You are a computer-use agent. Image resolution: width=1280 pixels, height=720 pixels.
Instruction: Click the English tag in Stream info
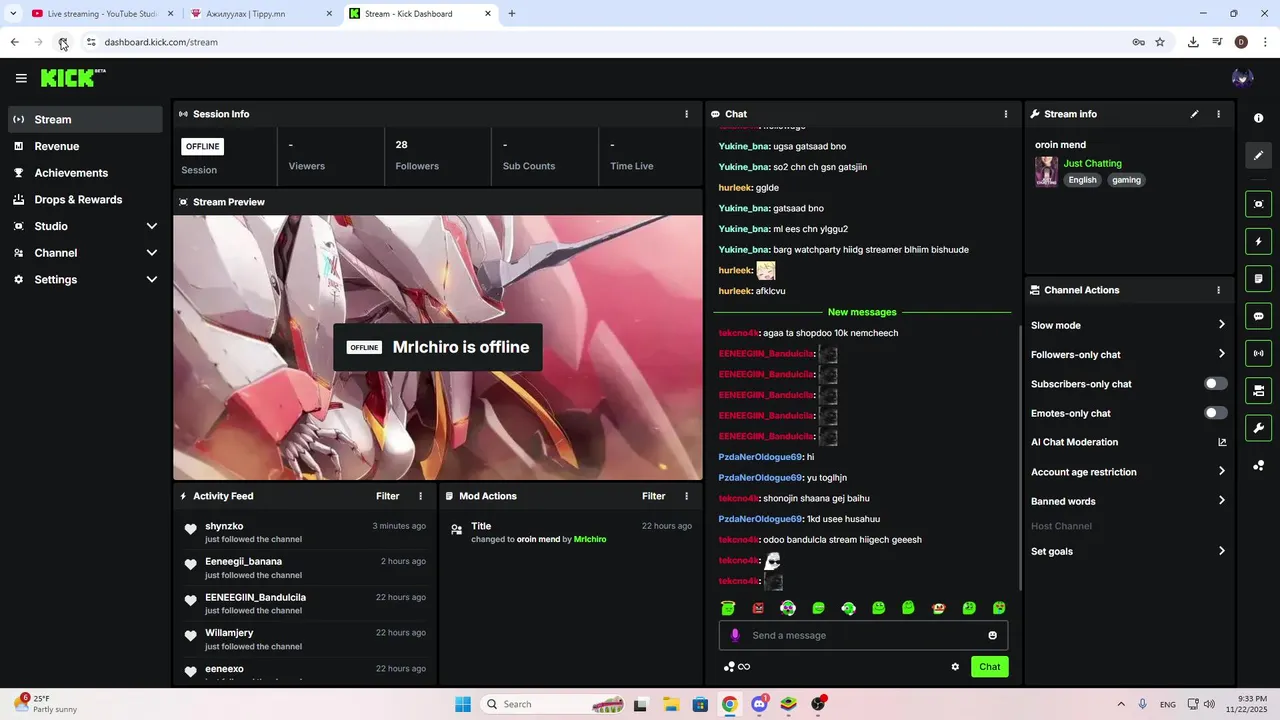[1082, 180]
